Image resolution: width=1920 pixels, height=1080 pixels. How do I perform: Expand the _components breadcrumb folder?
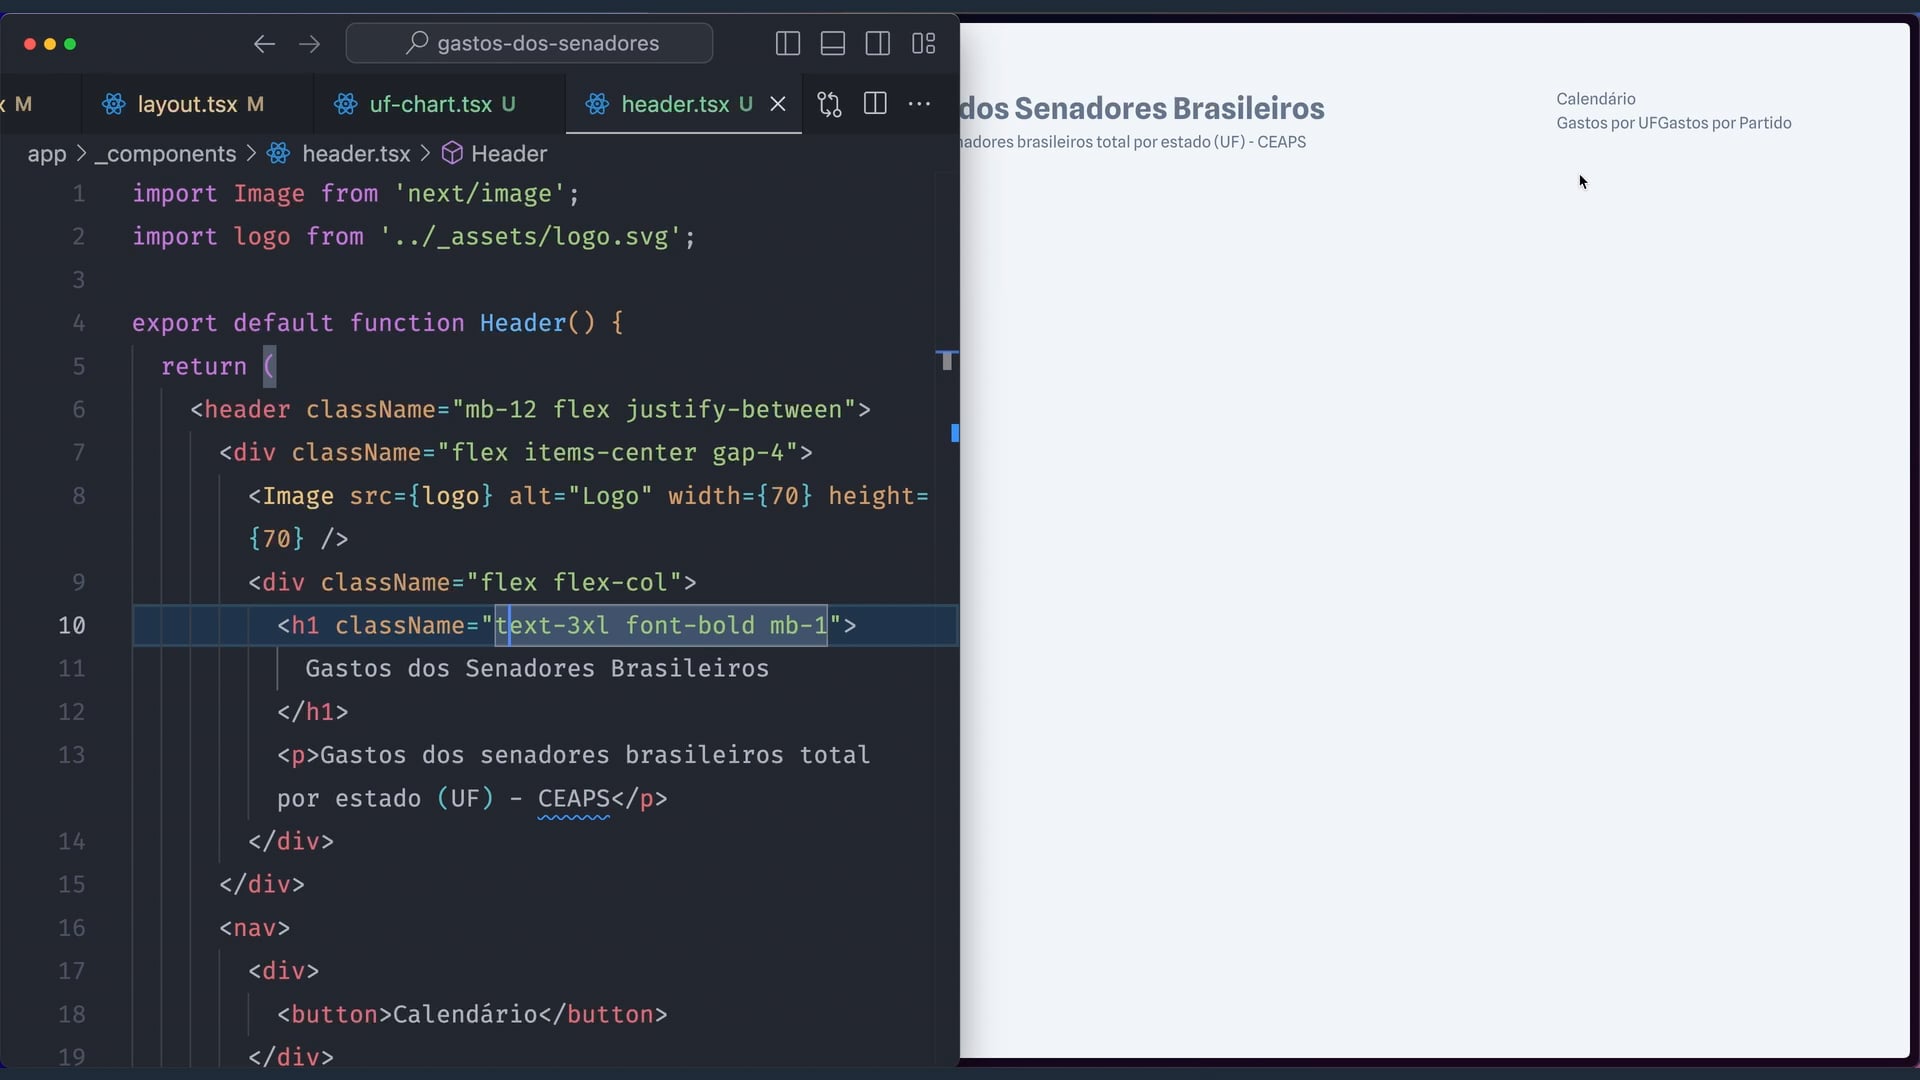[165, 154]
